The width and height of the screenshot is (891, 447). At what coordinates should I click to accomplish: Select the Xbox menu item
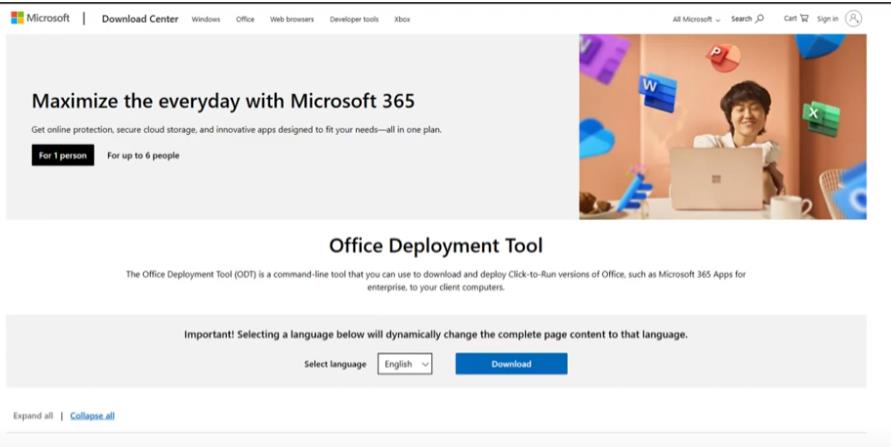pos(402,19)
